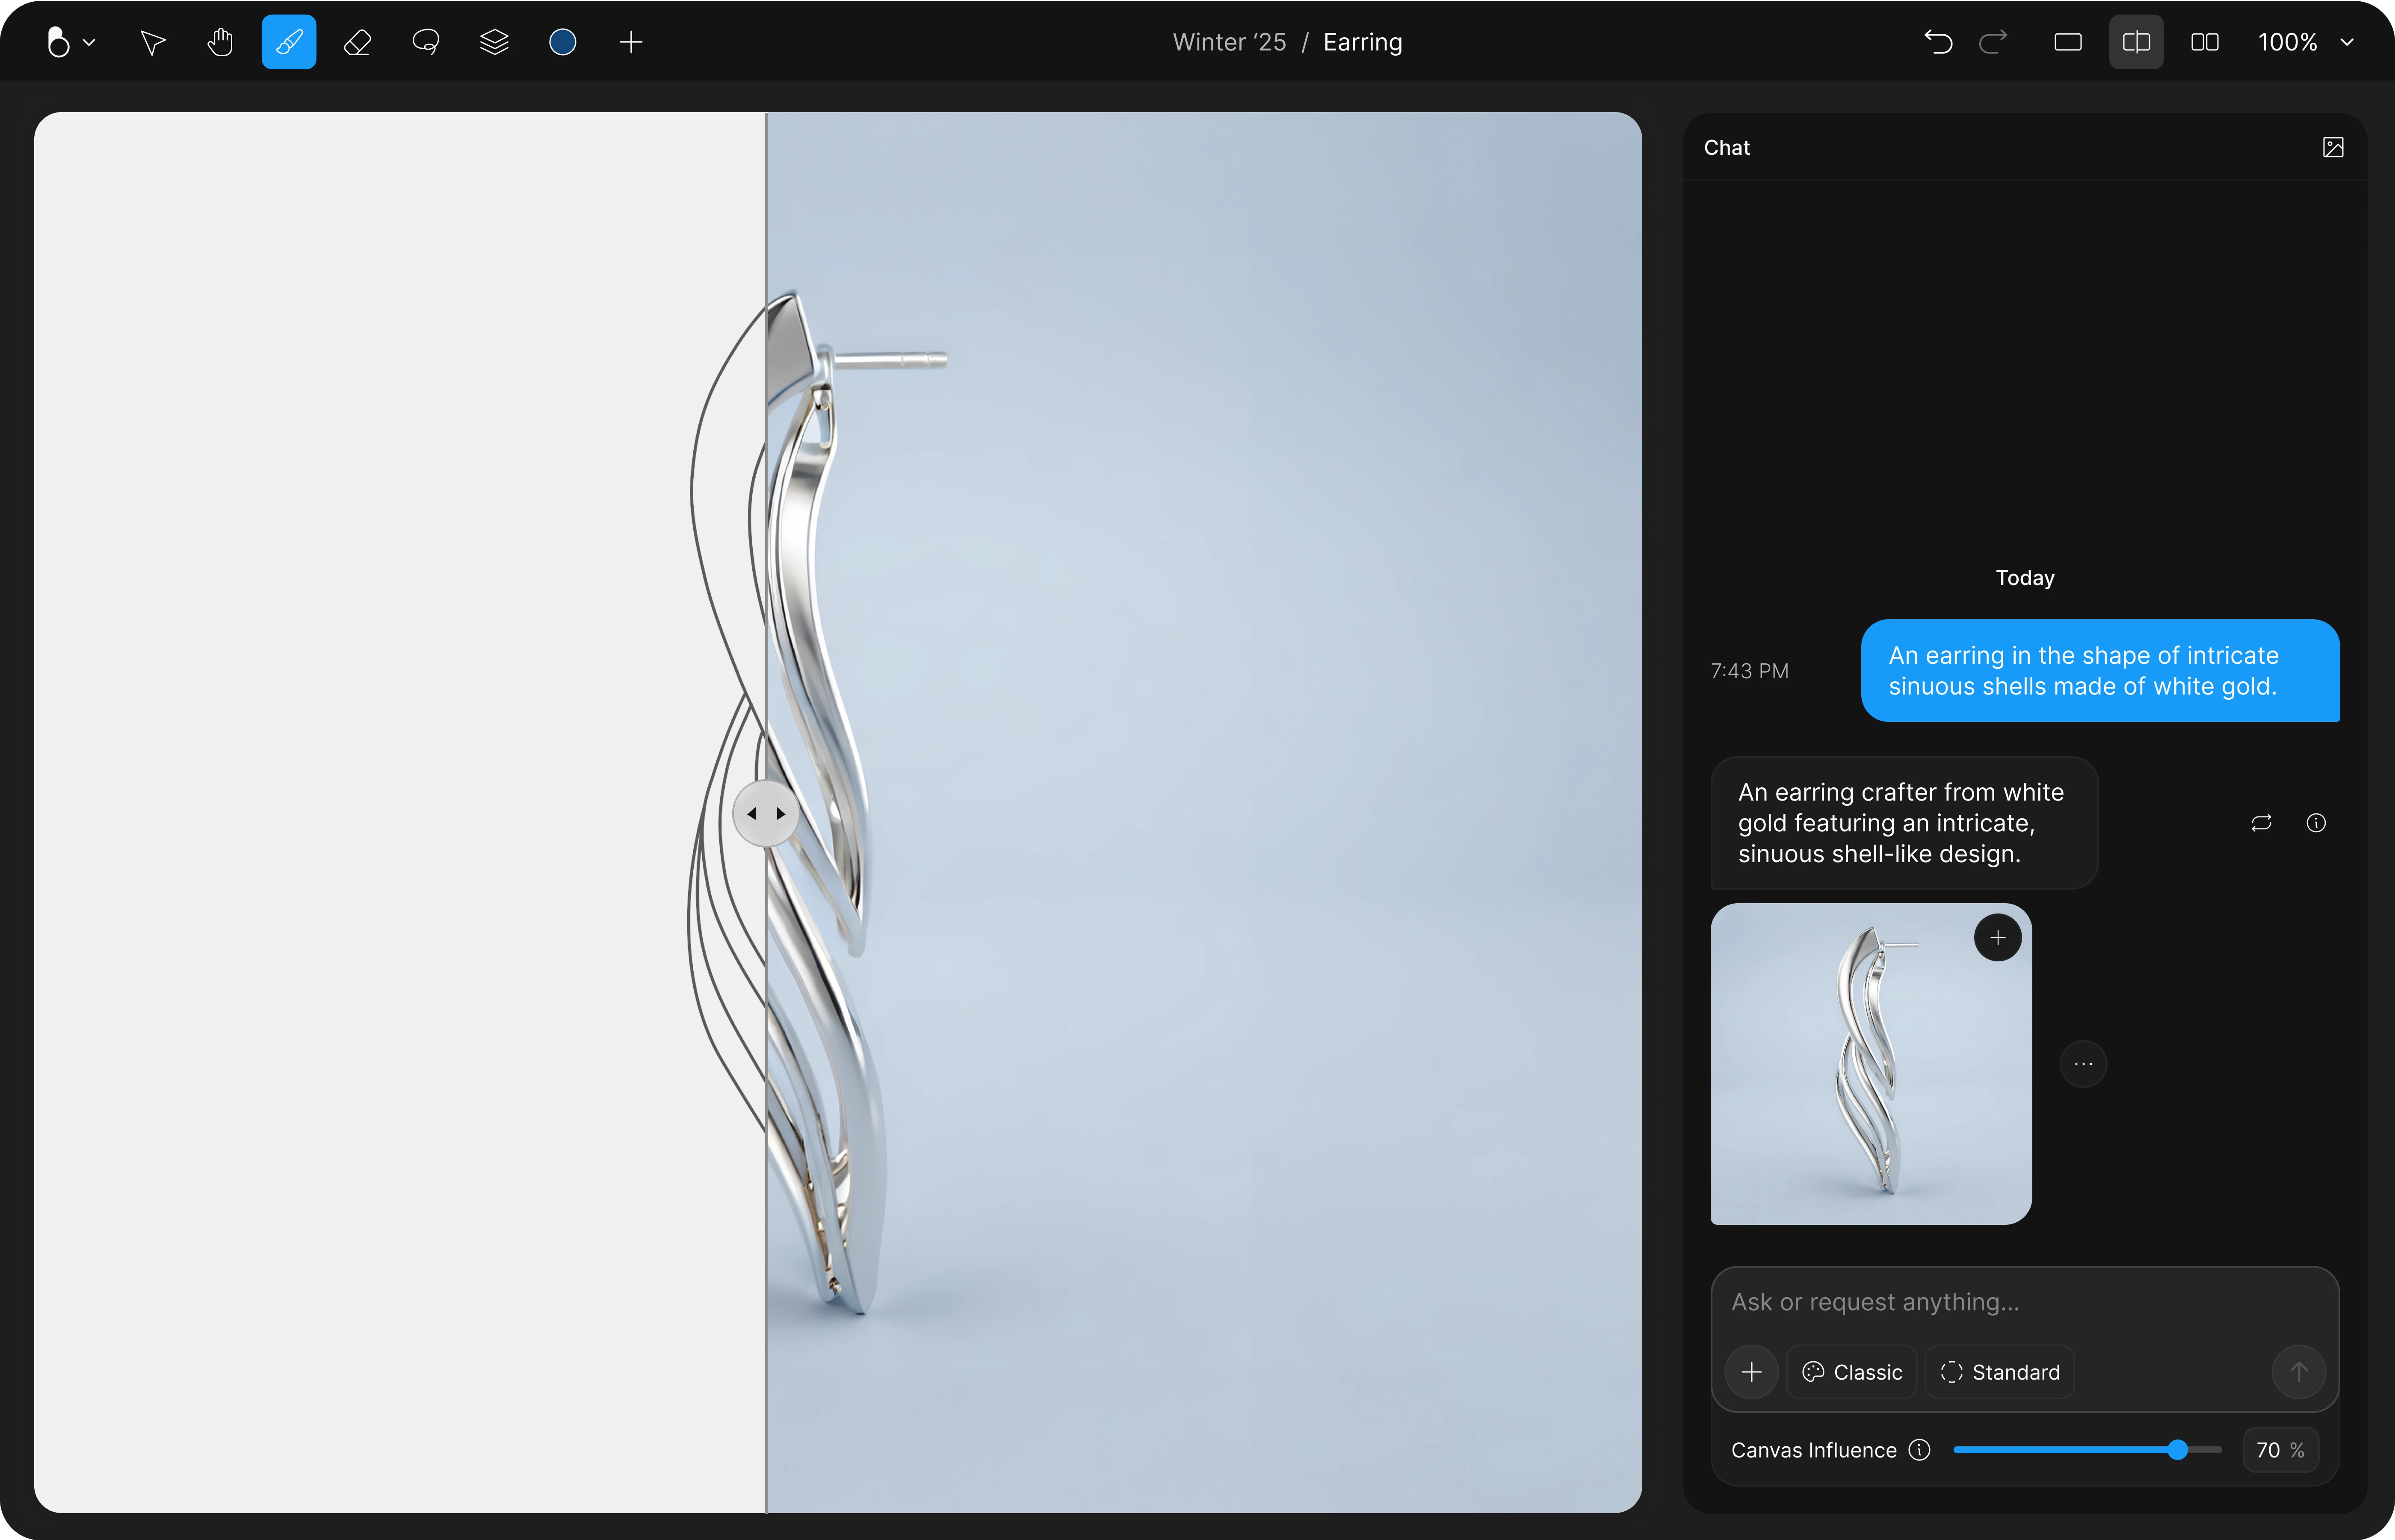2395x1540 pixels.
Task: Show info for the generated response
Action: 2316,823
